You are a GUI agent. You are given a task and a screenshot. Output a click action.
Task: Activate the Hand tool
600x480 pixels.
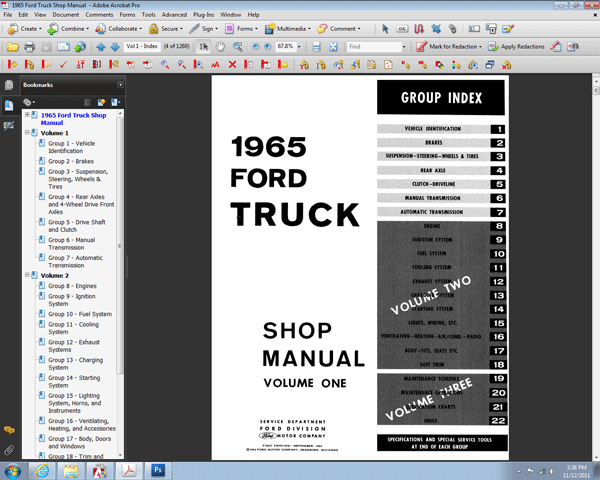(x=220, y=47)
